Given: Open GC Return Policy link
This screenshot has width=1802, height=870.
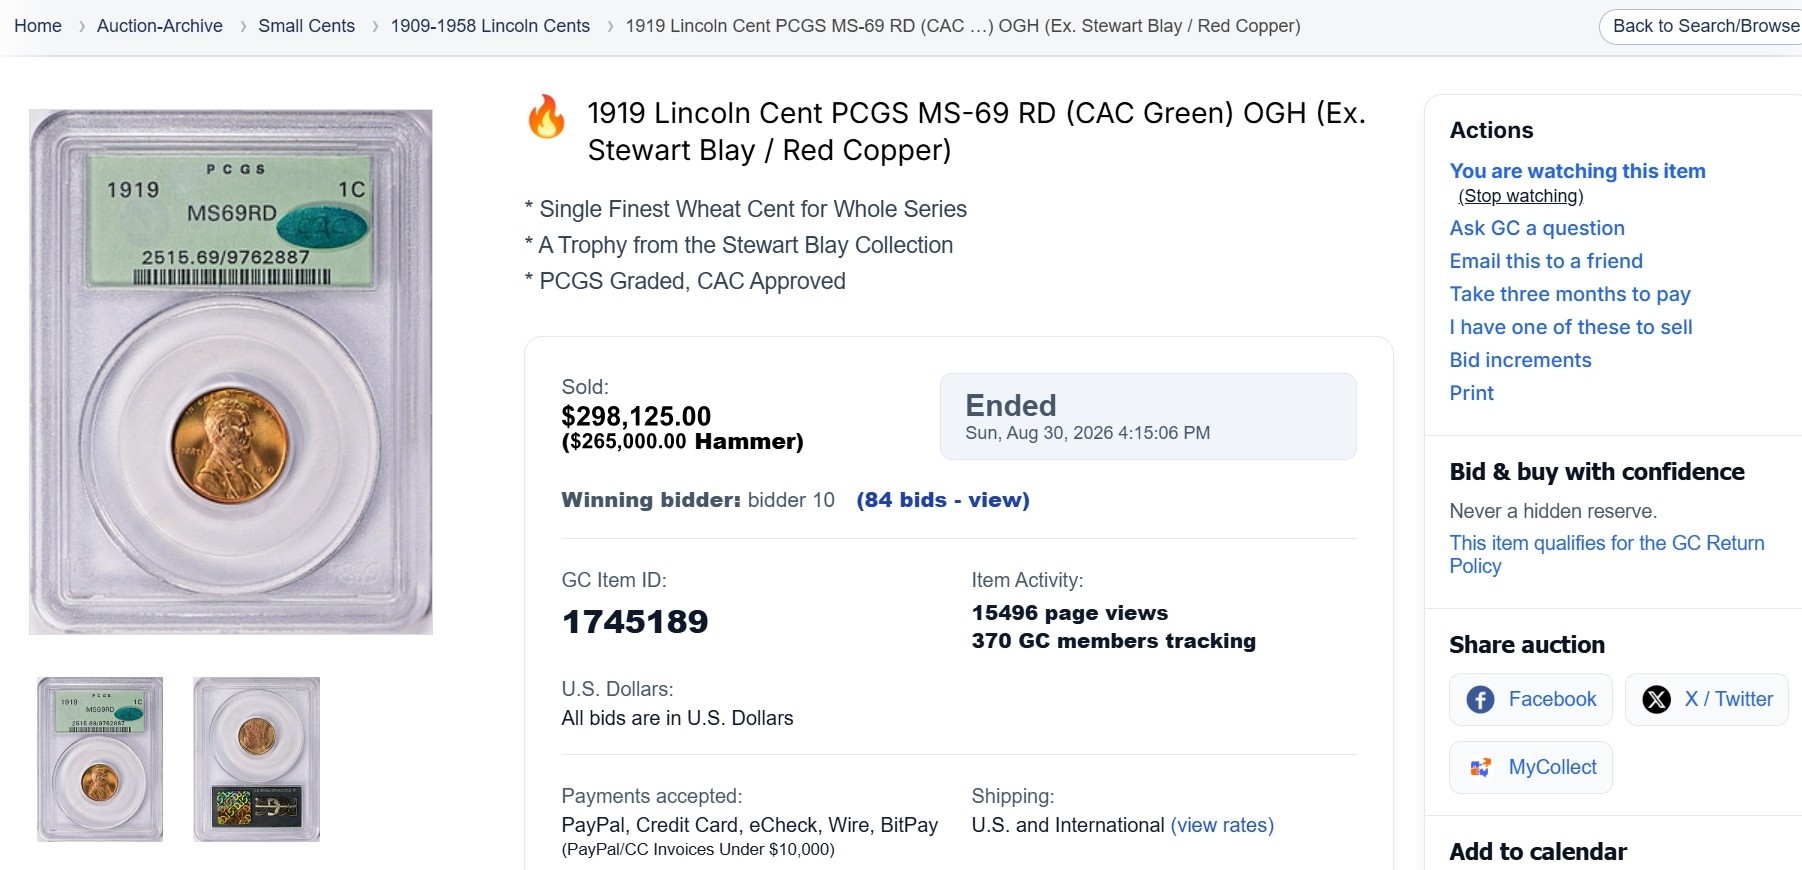Looking at the screenshot, I should pos(1607,554).
